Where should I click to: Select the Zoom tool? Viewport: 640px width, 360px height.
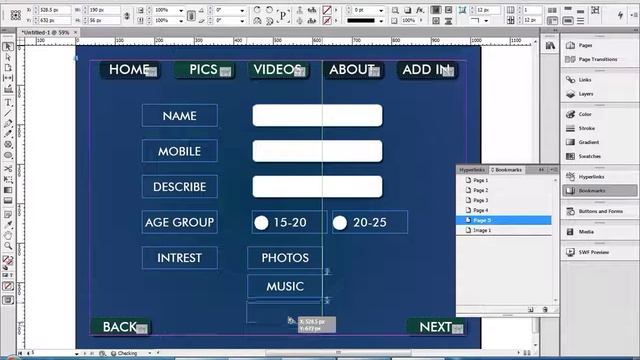8,246
